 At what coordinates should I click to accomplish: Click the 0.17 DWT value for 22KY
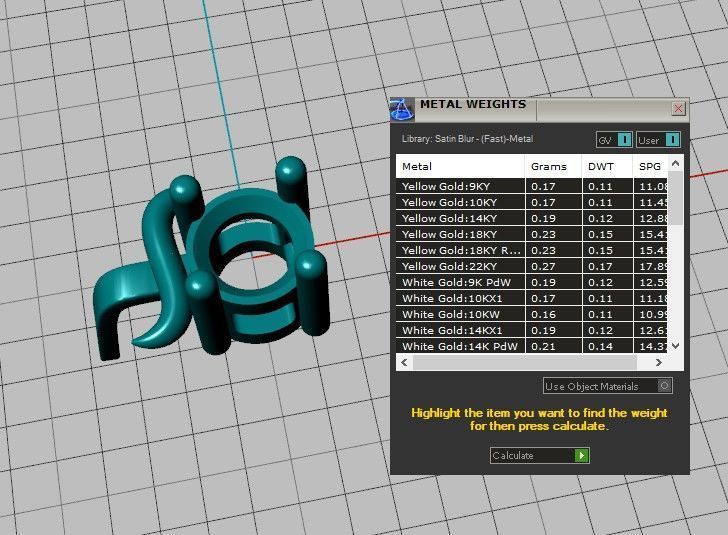point(600,267)
